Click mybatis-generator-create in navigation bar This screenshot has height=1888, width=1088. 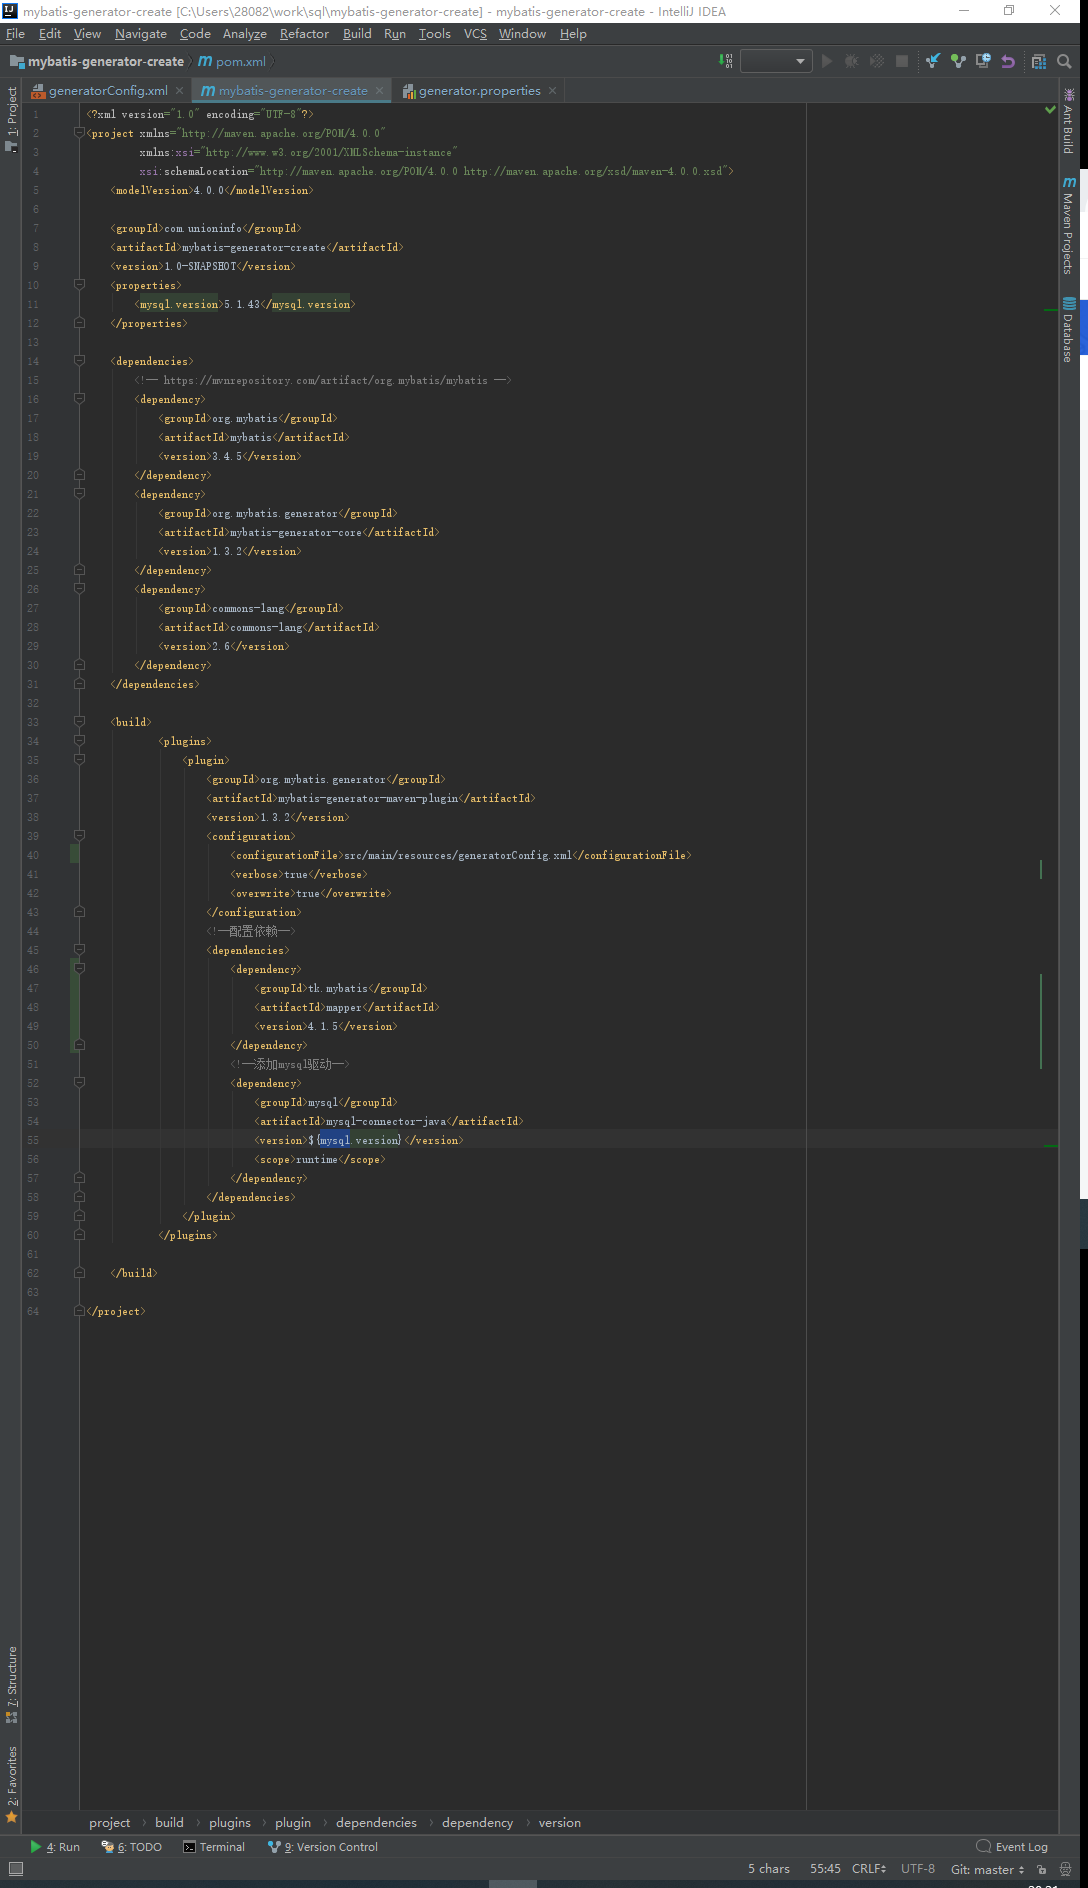coord(97,61)
